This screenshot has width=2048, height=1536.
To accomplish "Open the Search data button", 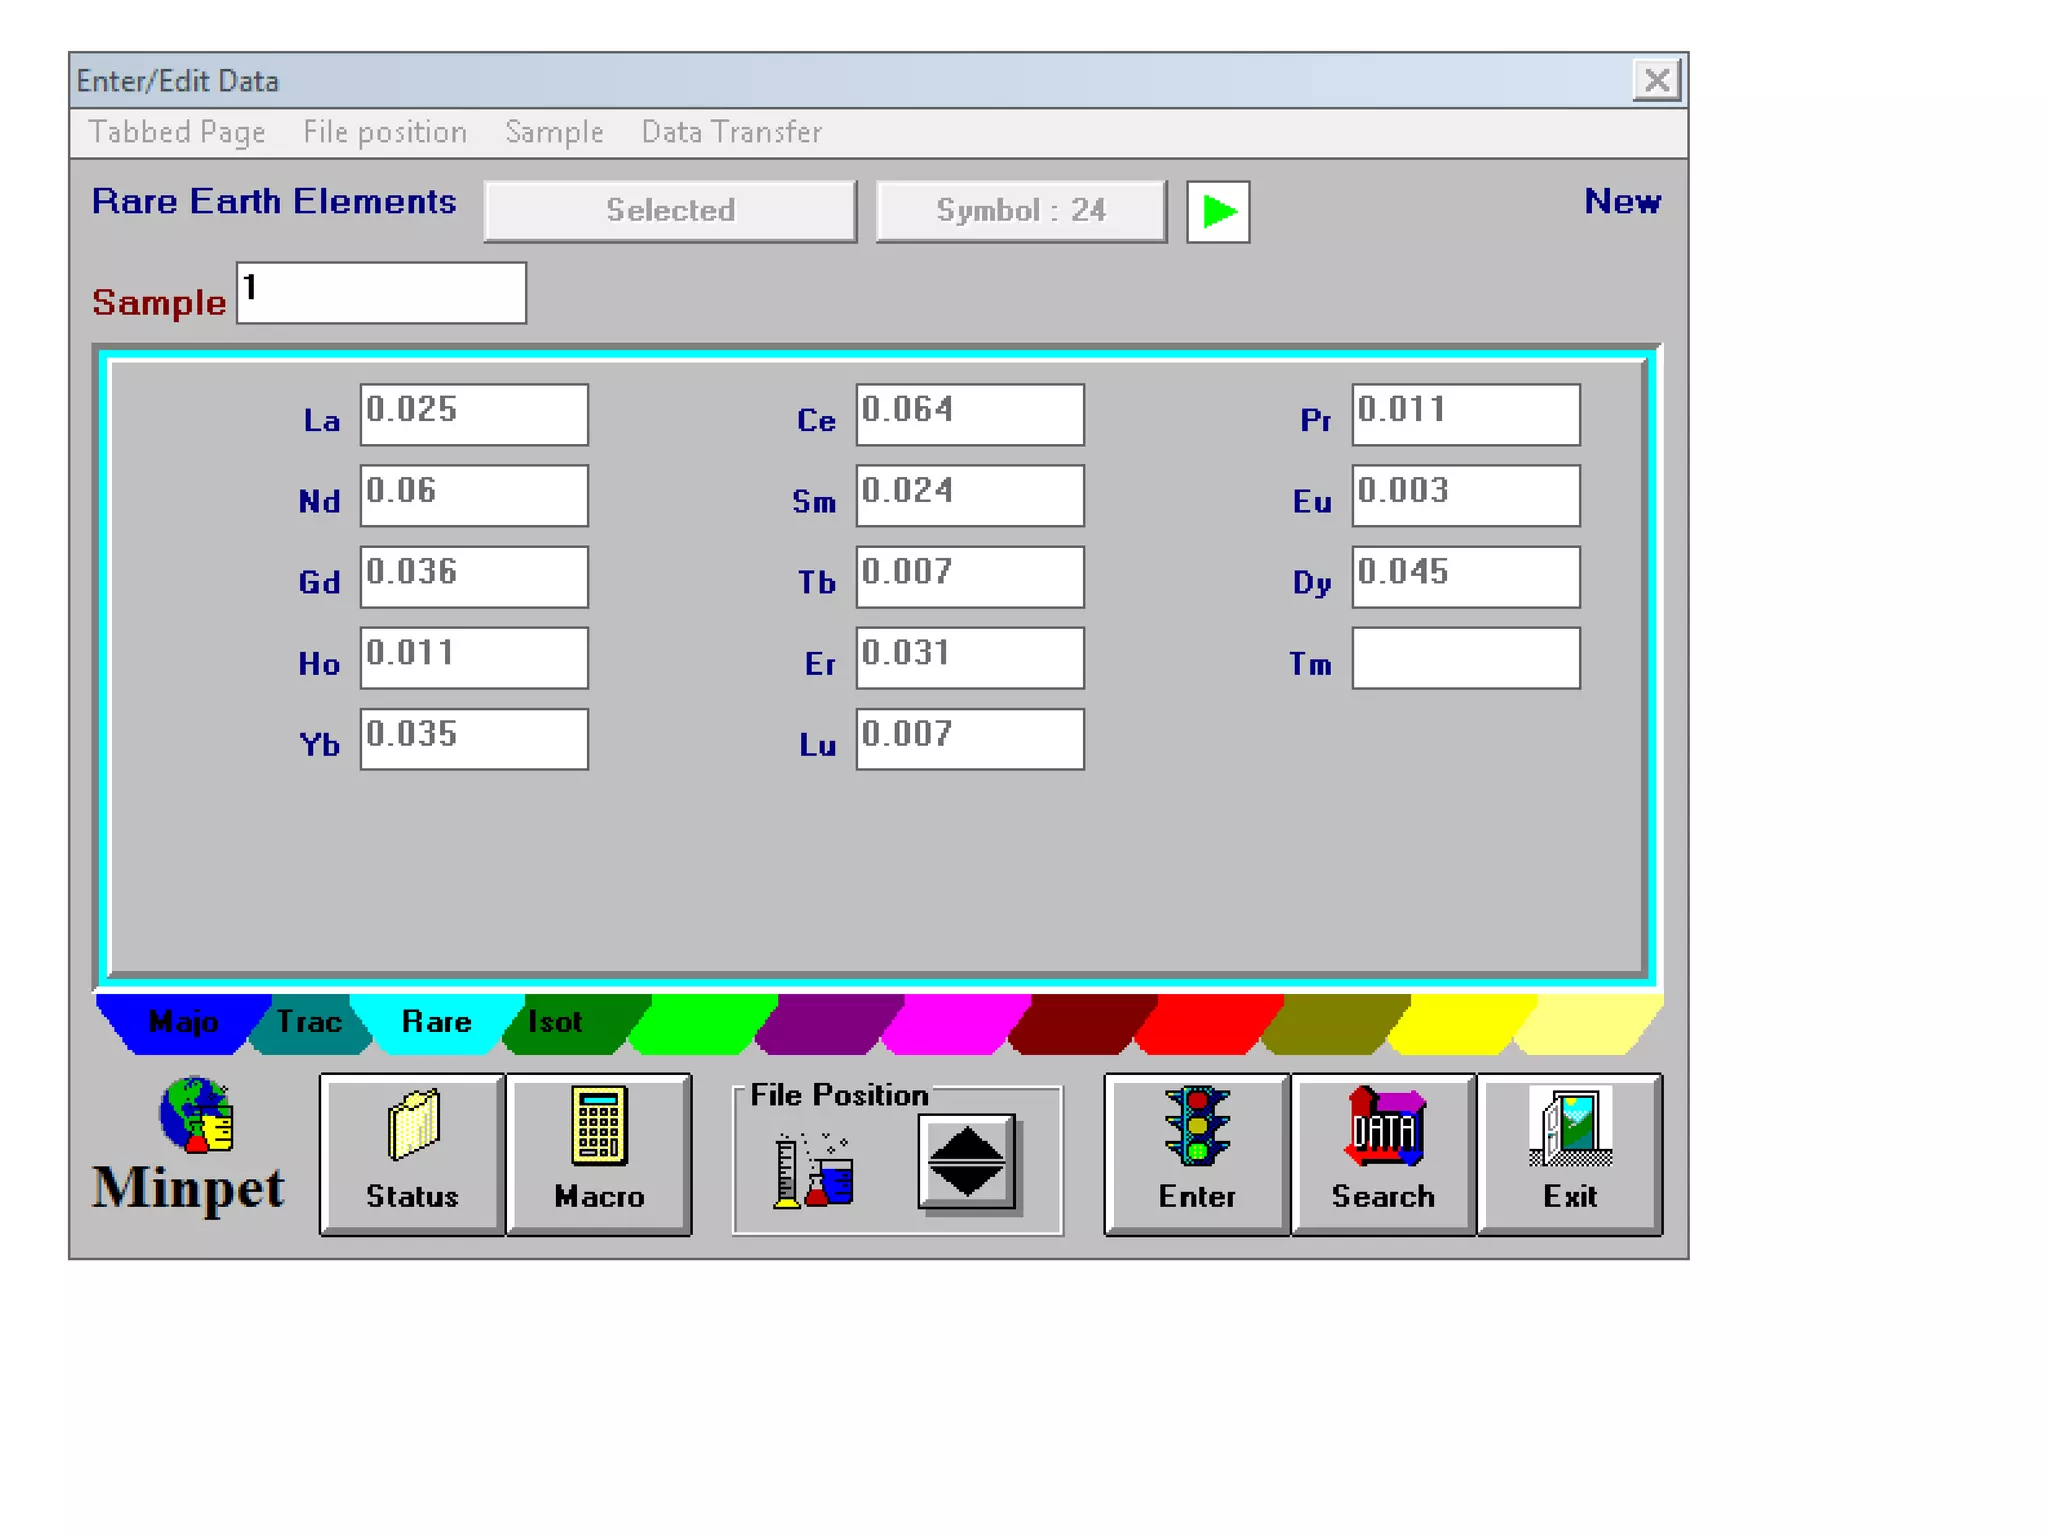I will click(1382, 1153).
